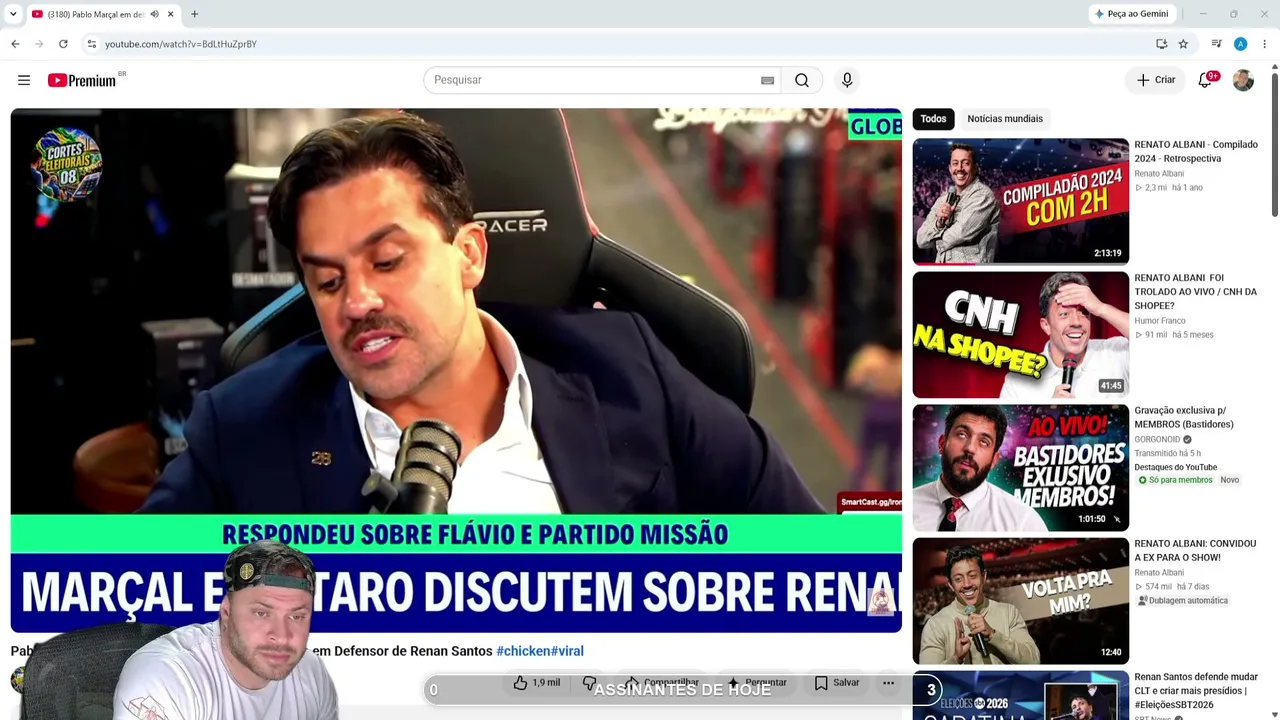Screen dimensions: 1280x720
Task: Expand the browser tab search dropdown
Action: [x=13, y=14]
